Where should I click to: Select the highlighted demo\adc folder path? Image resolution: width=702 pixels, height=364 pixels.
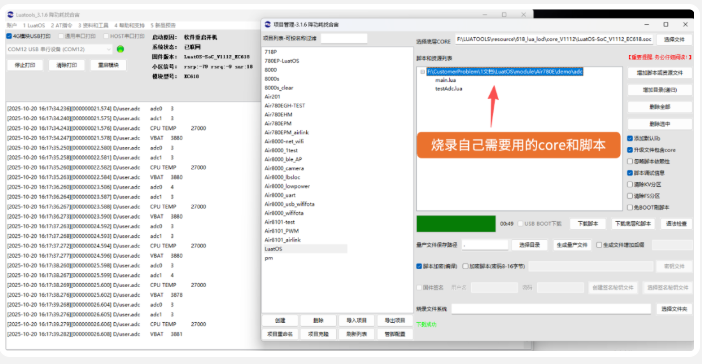point(505,72)
